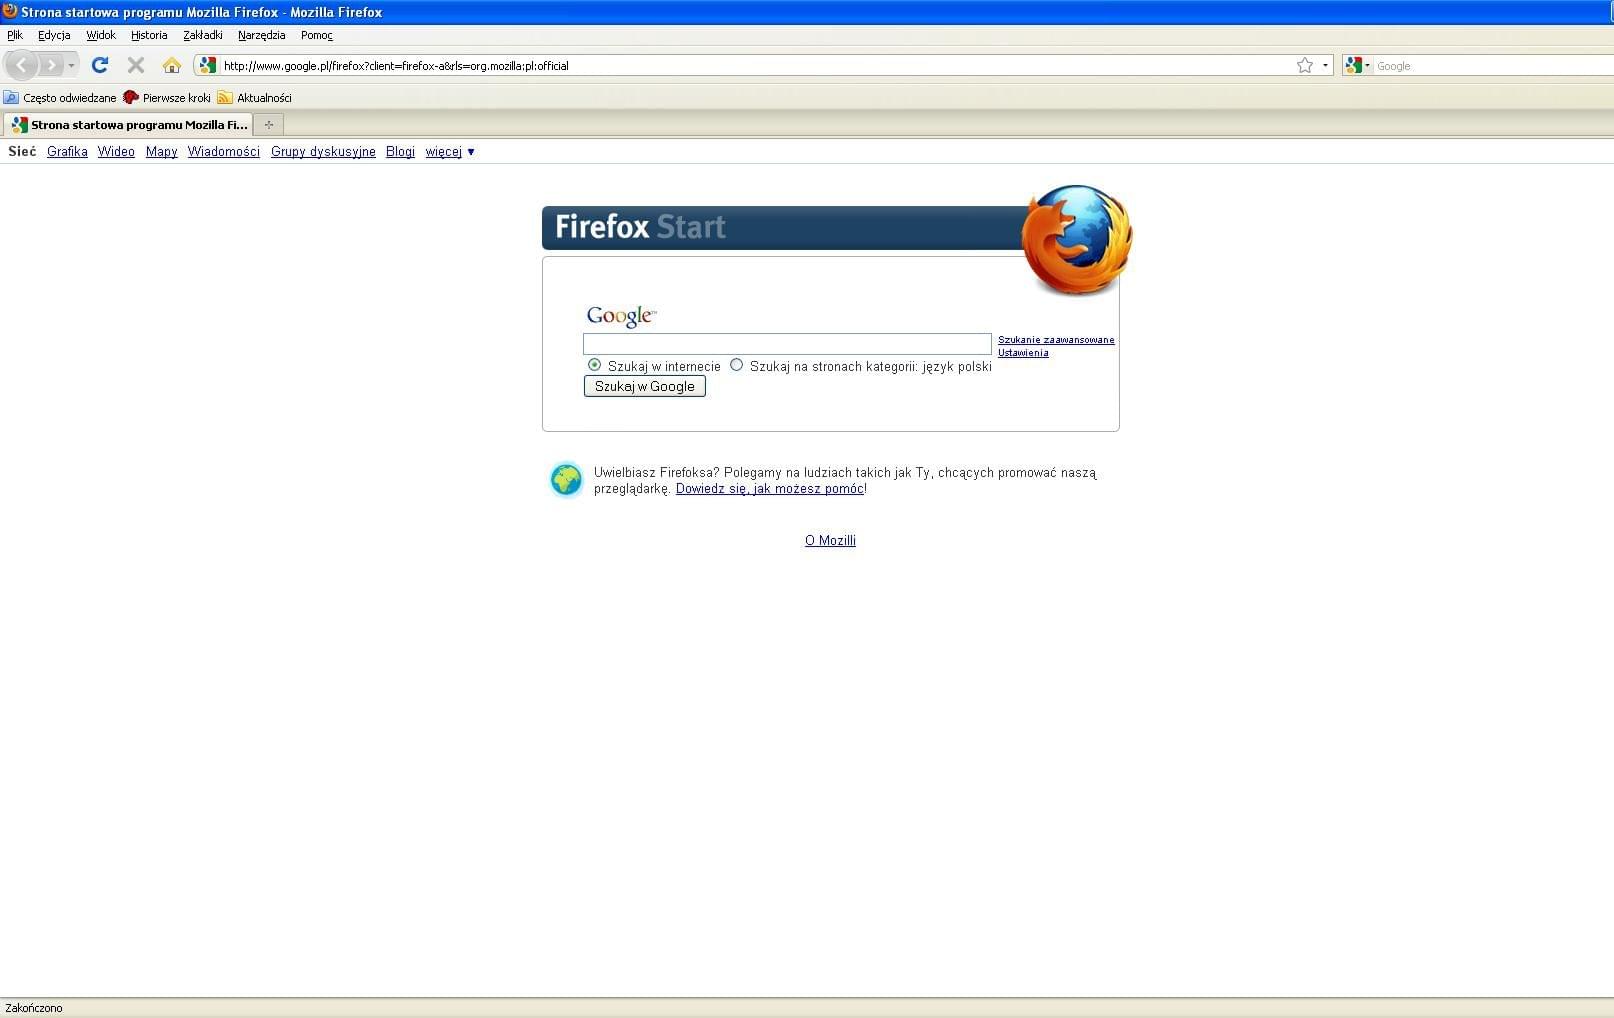
Task: Open the Historia menu
Action: point(149,35)
